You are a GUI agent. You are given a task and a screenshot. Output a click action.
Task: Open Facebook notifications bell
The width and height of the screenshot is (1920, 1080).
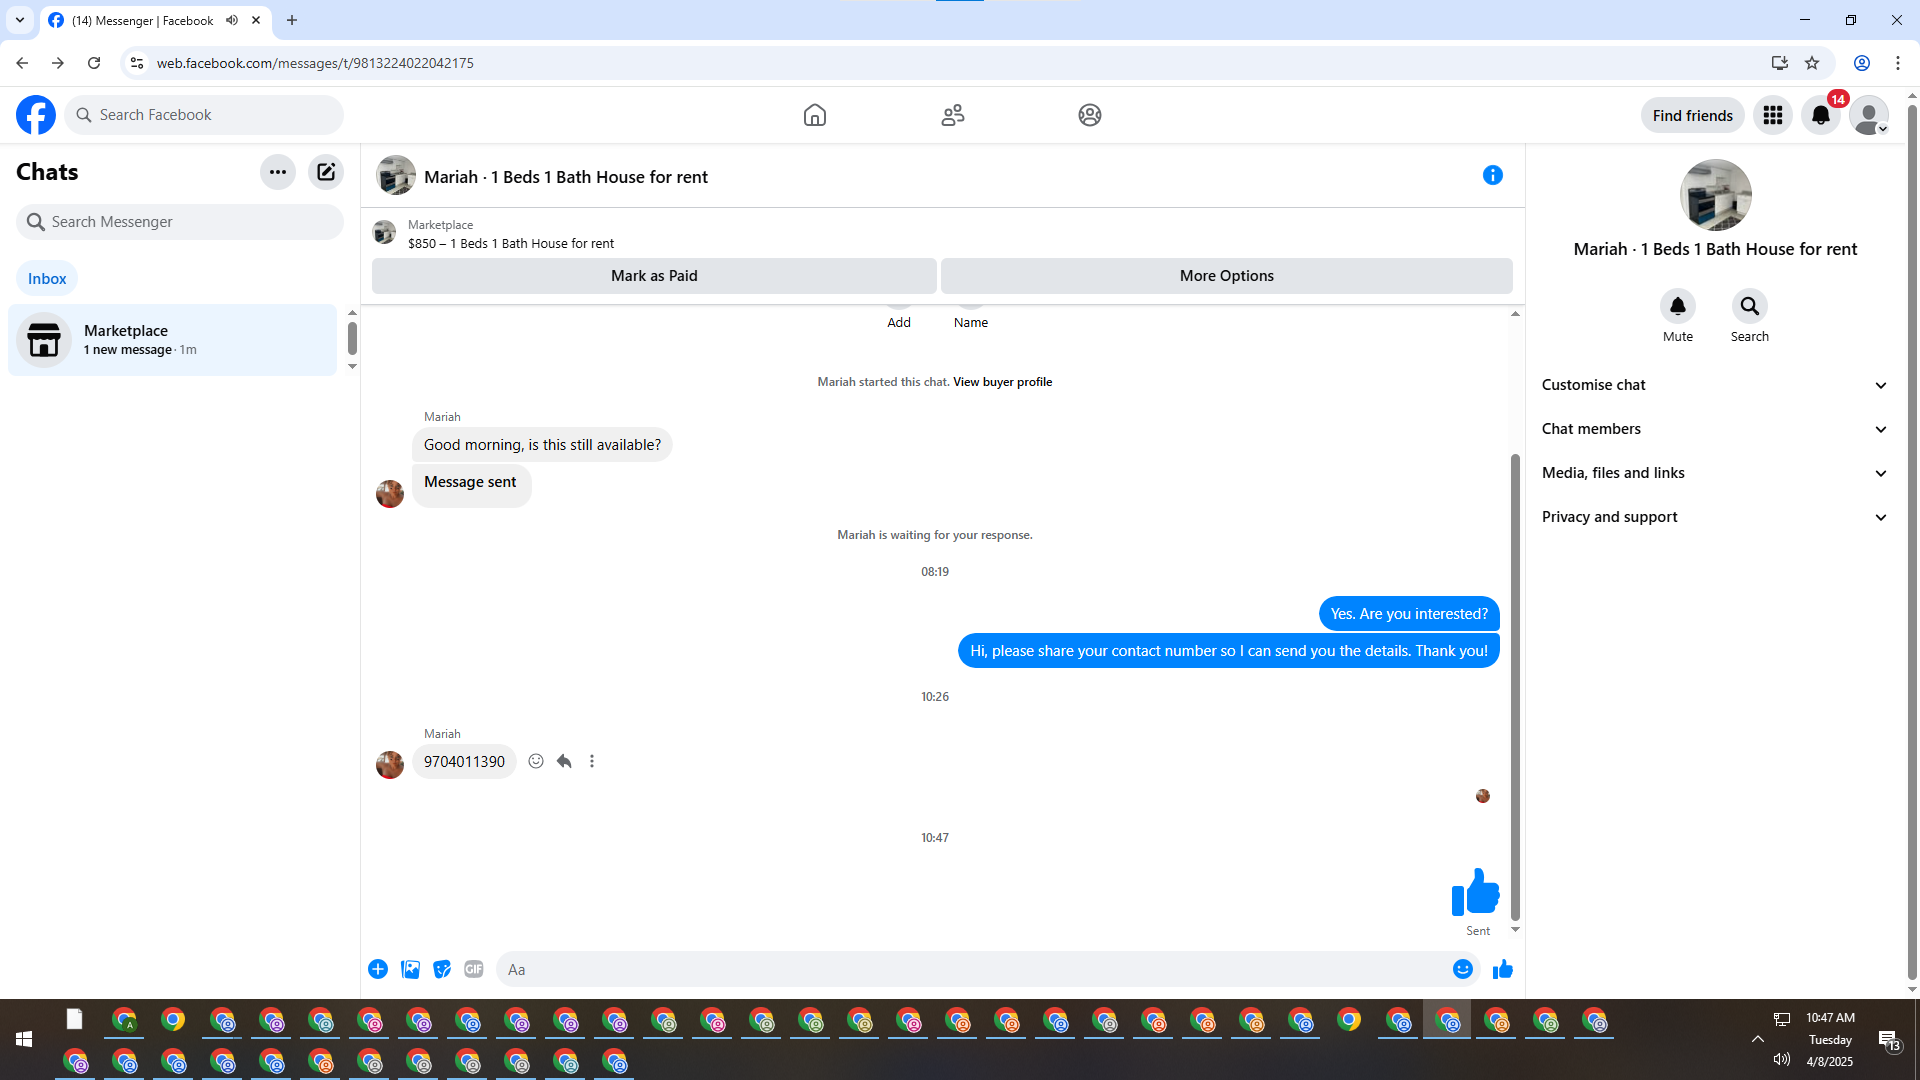point(1820,115)
